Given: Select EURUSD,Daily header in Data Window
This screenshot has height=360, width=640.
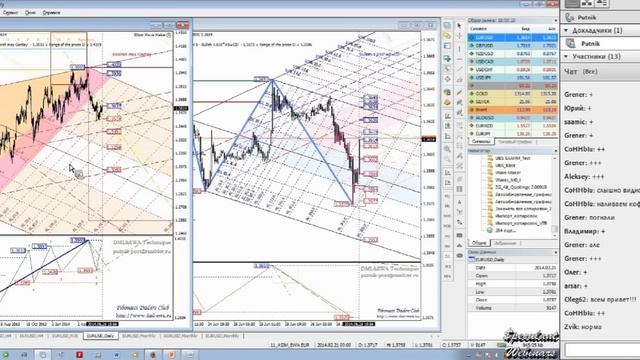Looking at the screenshot, I should [512, 260].
